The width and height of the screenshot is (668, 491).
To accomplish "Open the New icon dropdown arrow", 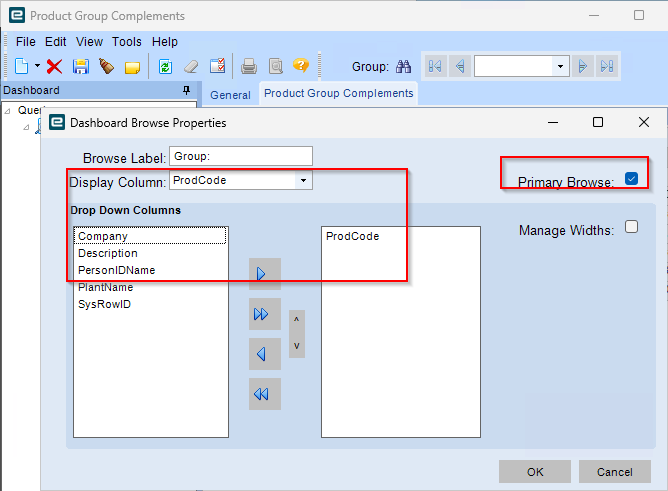I will [37, 66].
